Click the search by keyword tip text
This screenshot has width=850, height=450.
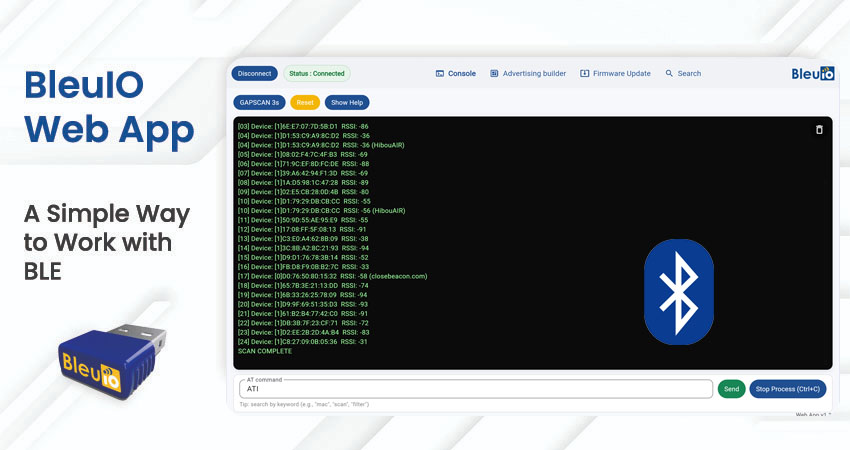click(x=304, y=404)
